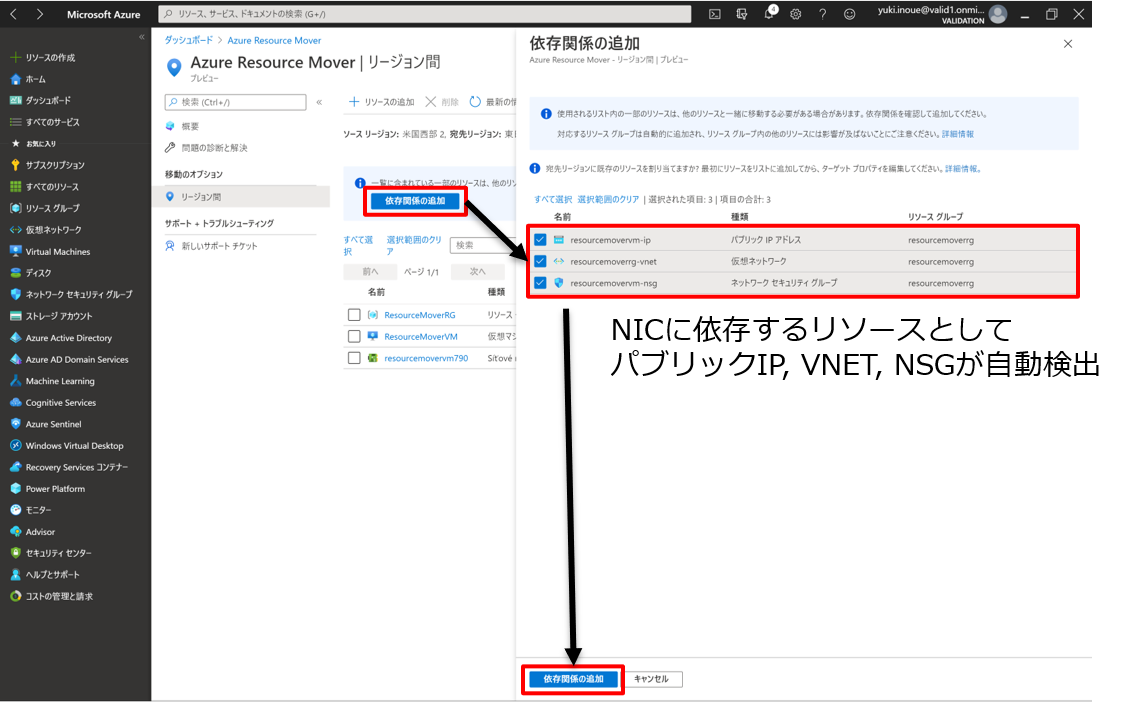Click the 検索 (Ctrl+/) menu search field
This screenshot has width=1122, height=702.
pos(235,102)
